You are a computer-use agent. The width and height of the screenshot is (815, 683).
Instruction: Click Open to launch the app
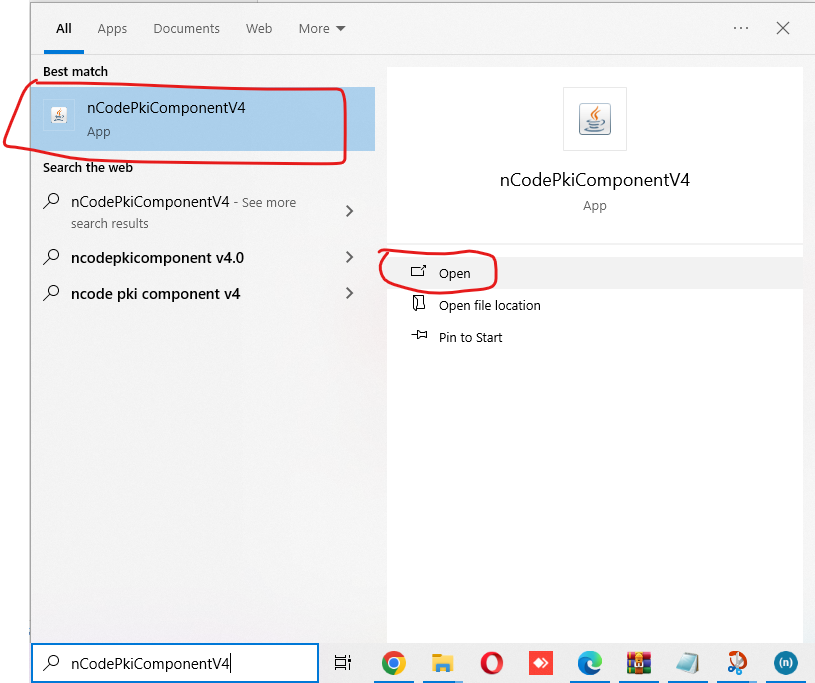pos(595,273)
